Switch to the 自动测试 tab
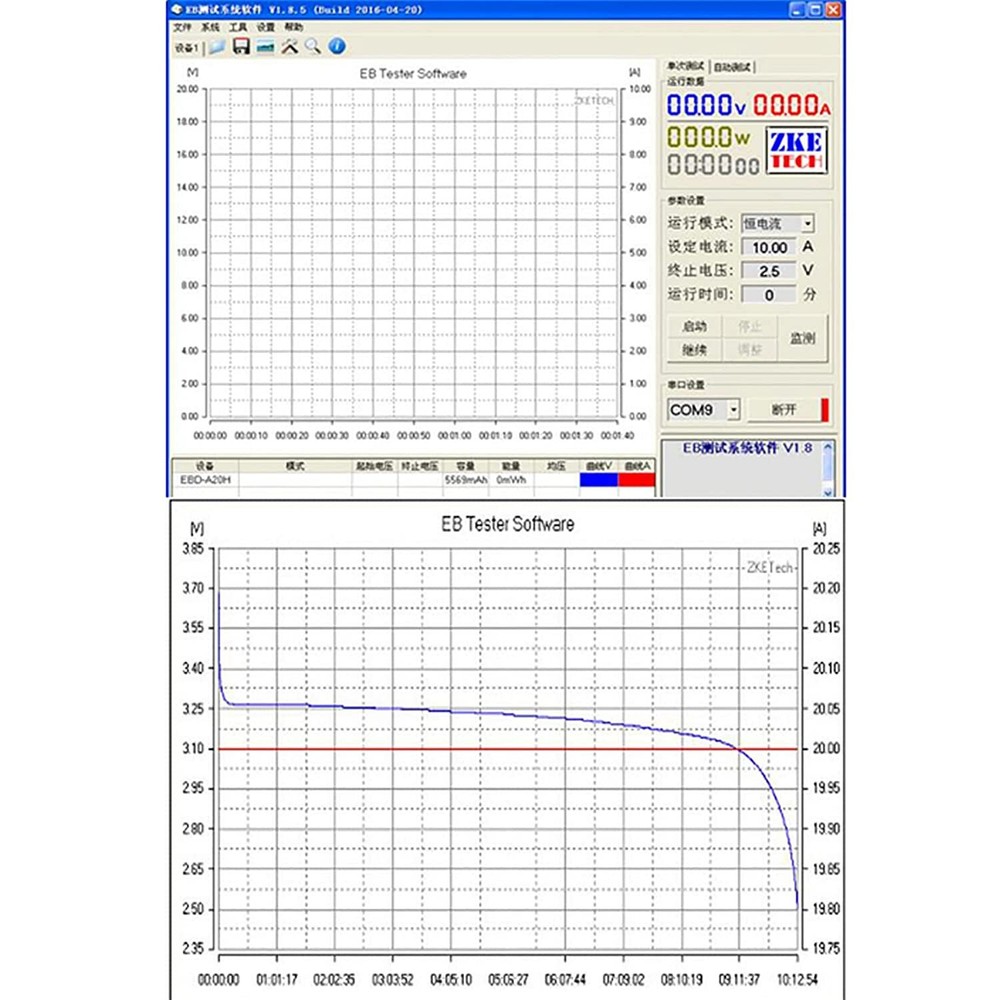The image size is (1000, 1000). click(732, 67)
